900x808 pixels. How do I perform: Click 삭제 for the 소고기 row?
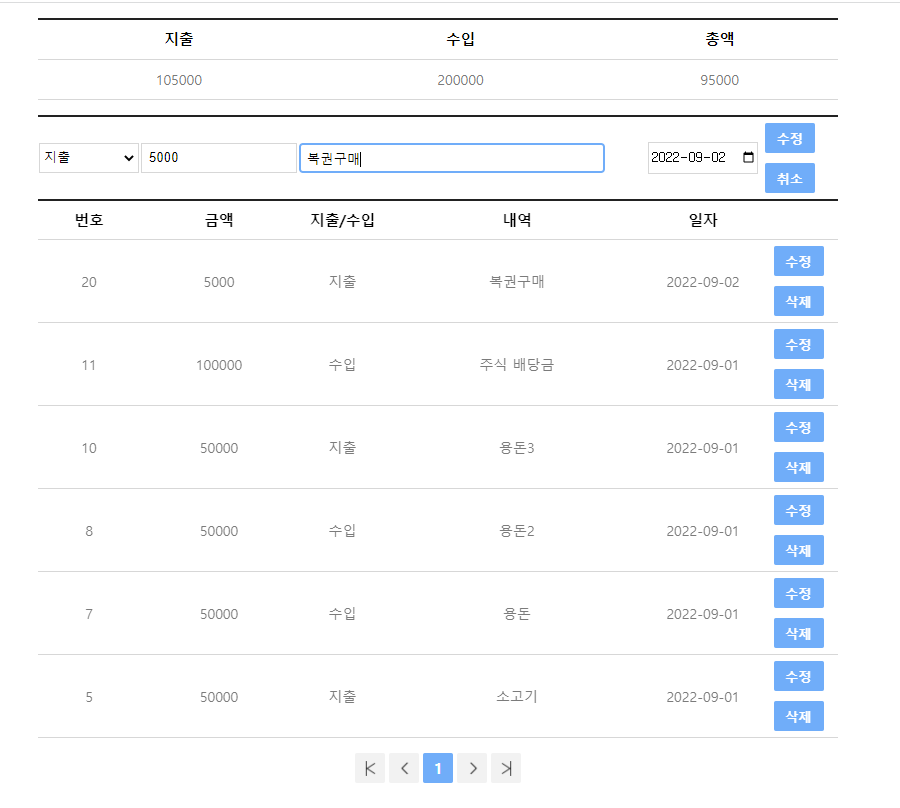[x=798, y=716]
